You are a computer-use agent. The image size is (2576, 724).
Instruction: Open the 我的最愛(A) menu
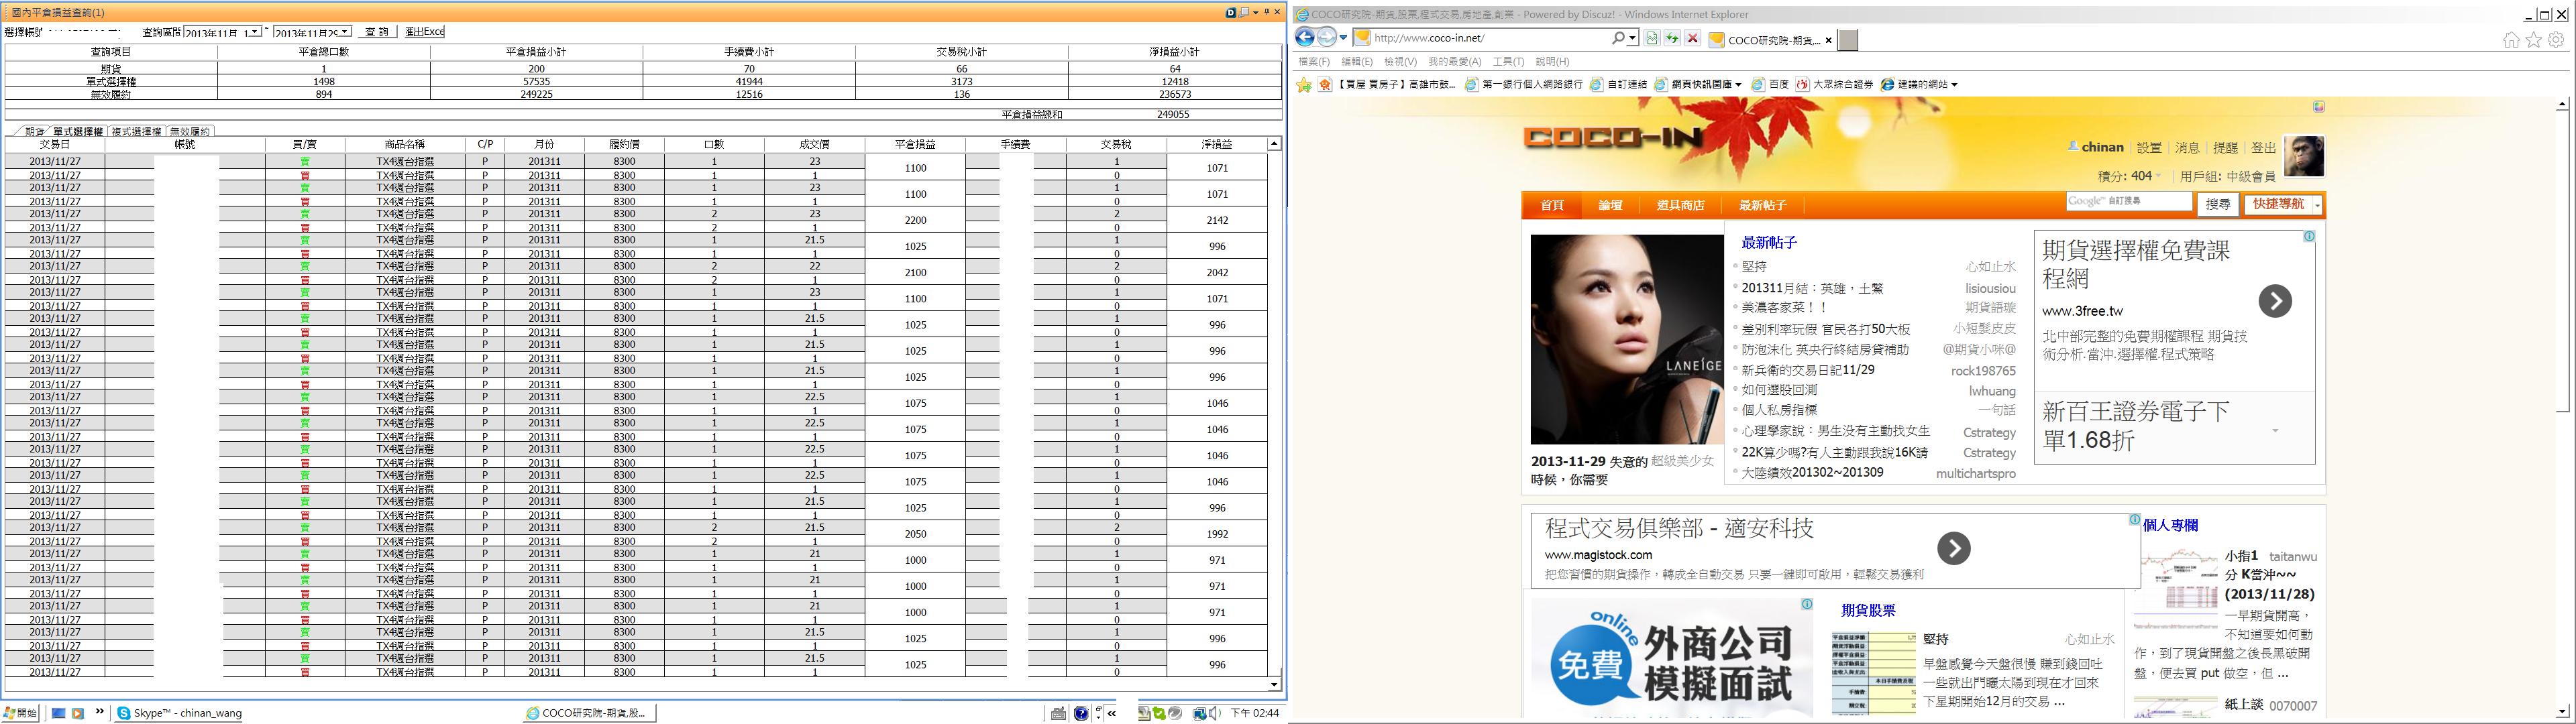tap(1454, 62)
